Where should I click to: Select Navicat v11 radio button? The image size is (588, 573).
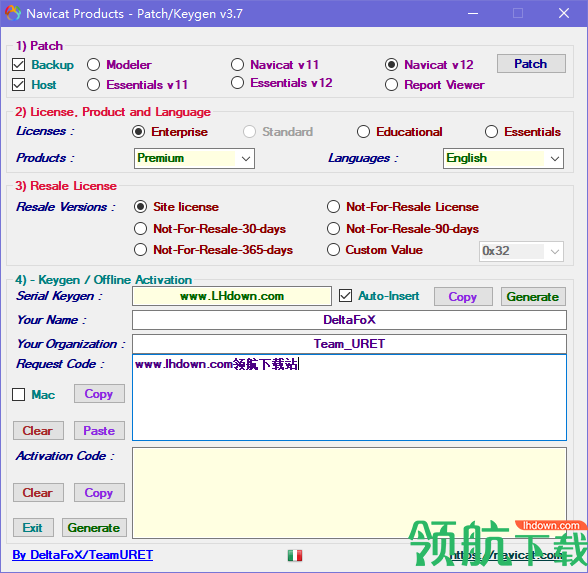[x=237, y=64]
